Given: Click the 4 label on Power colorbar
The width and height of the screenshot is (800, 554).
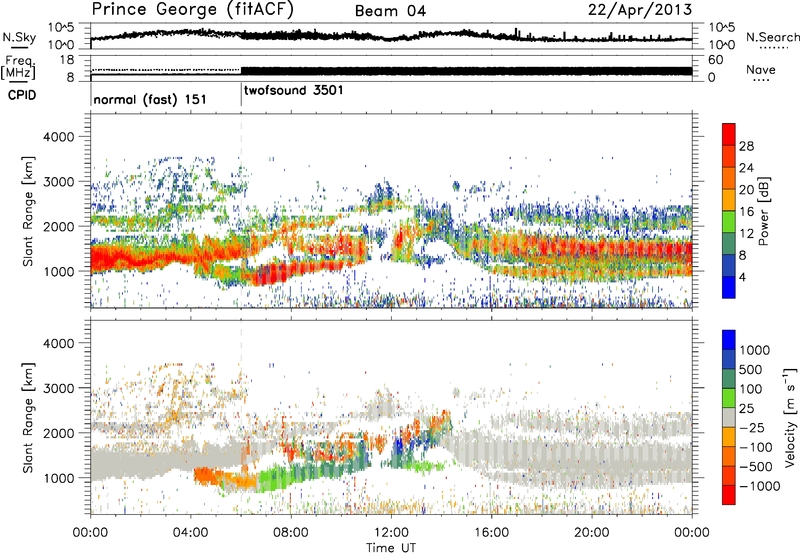Looking at the screenshot, I should click(x=743, y=278).
